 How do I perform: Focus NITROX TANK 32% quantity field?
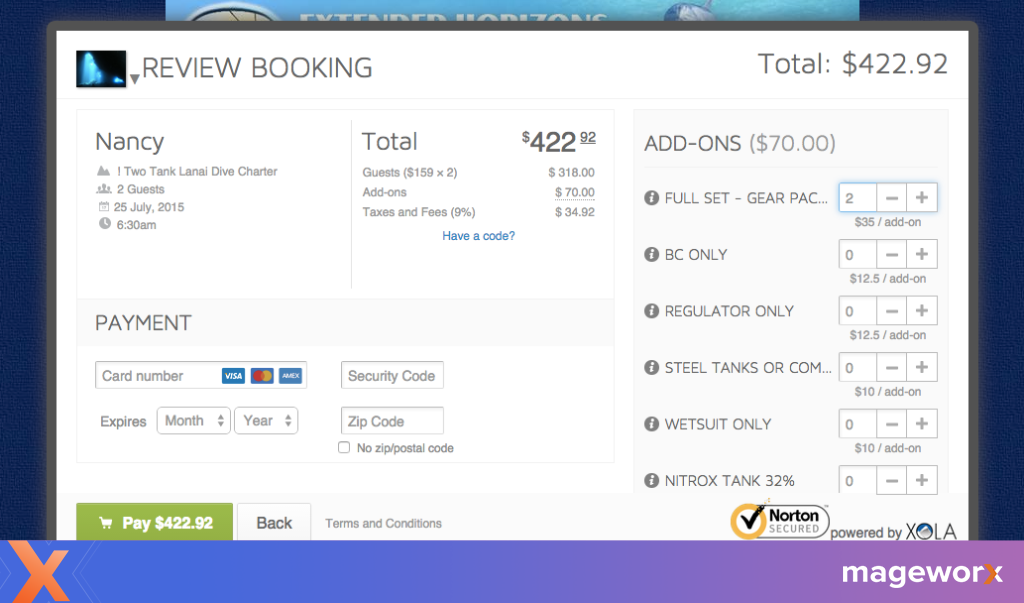click(x=857, y=480)
